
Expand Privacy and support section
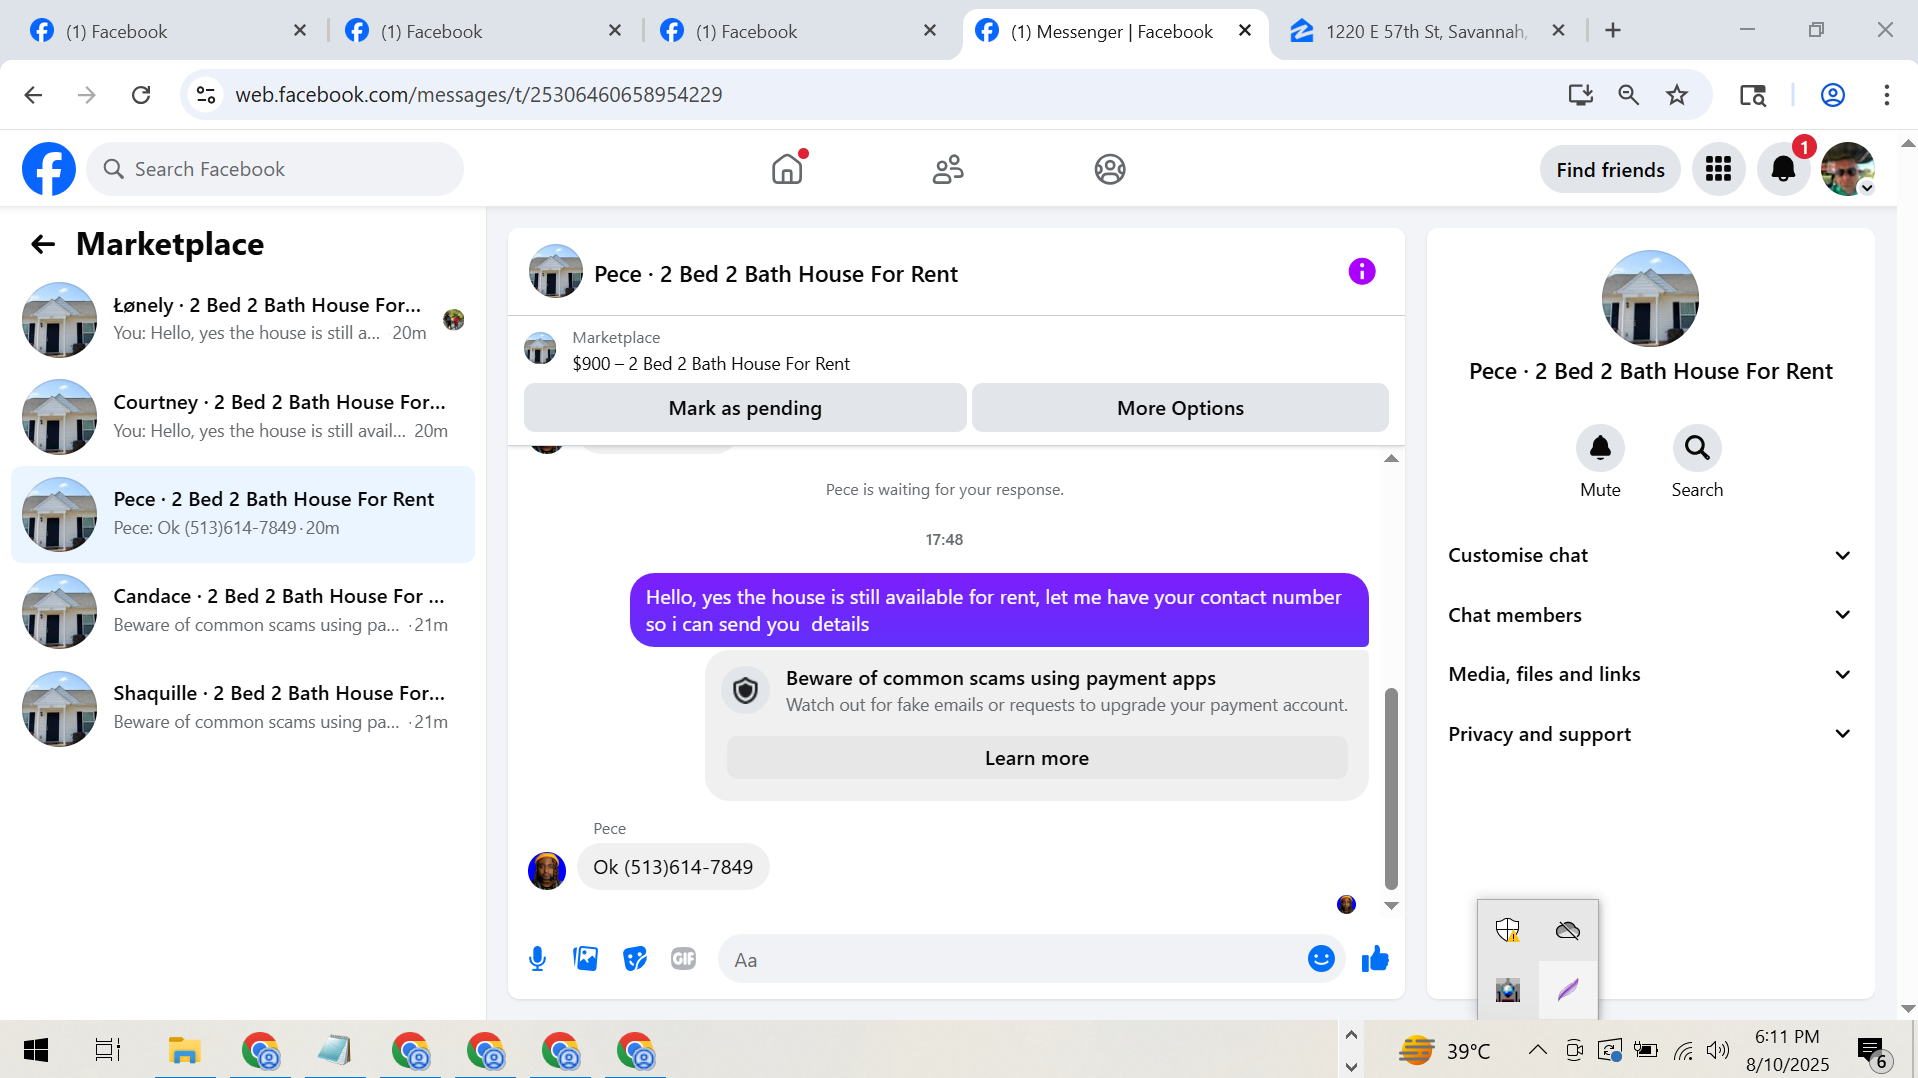(x=1650, y=734)
